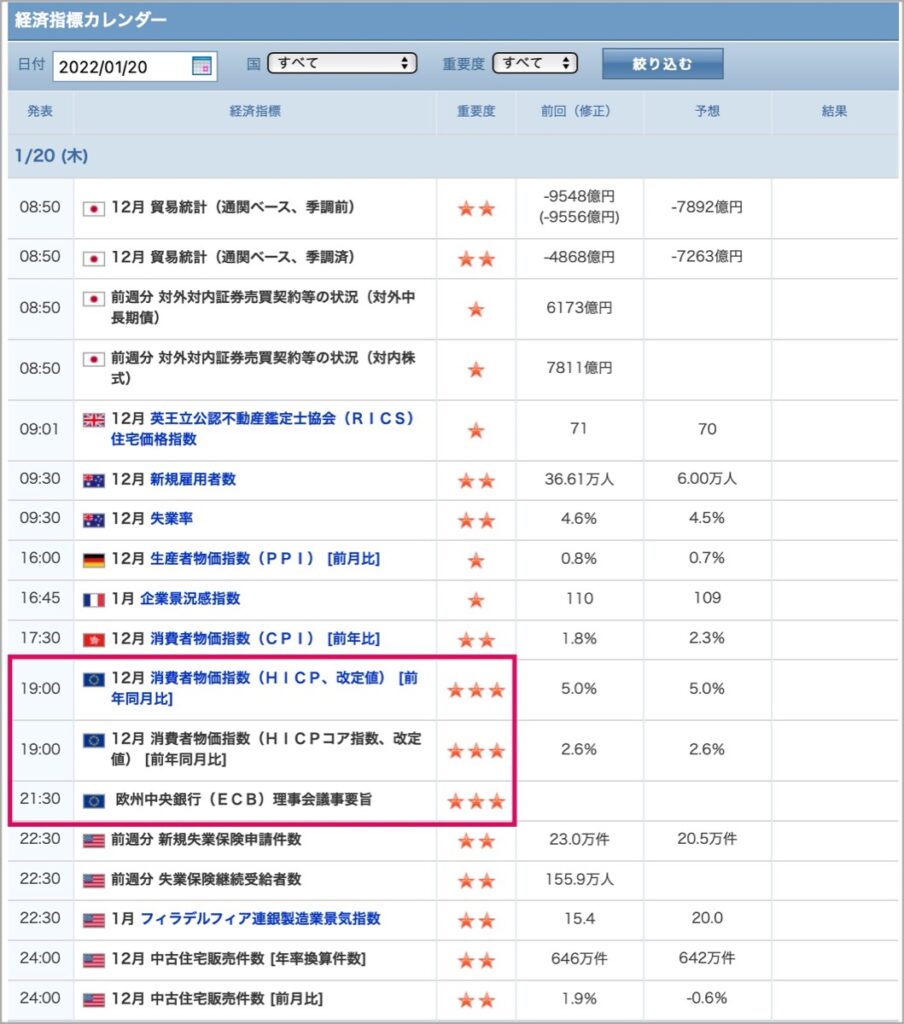Click US flag beside フィラデルフィア連銀 row

tap(93, 921)
